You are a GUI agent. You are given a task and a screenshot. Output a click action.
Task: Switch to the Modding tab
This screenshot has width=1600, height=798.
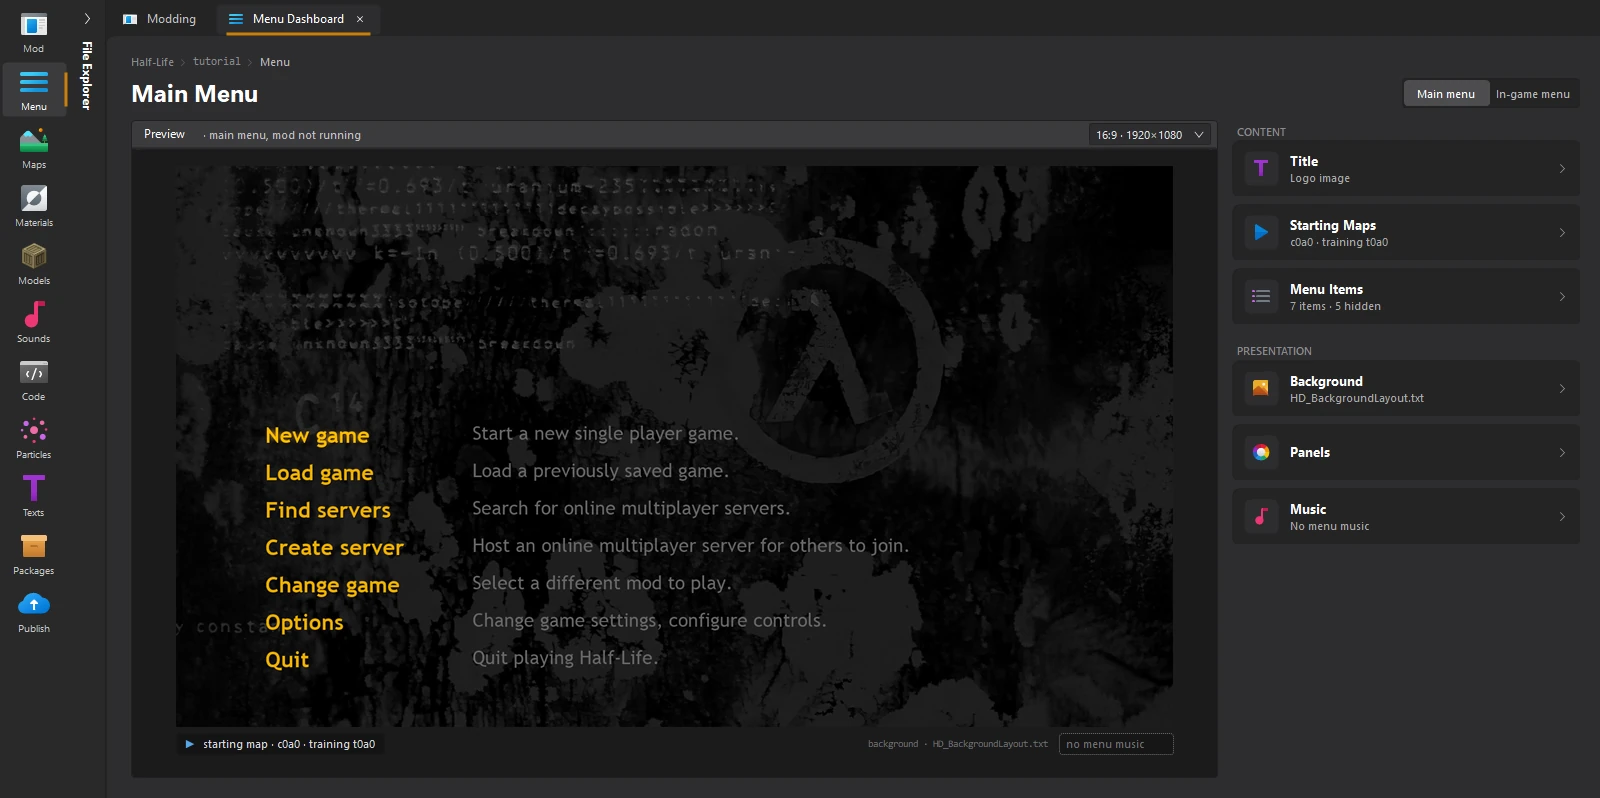point(160,19)
